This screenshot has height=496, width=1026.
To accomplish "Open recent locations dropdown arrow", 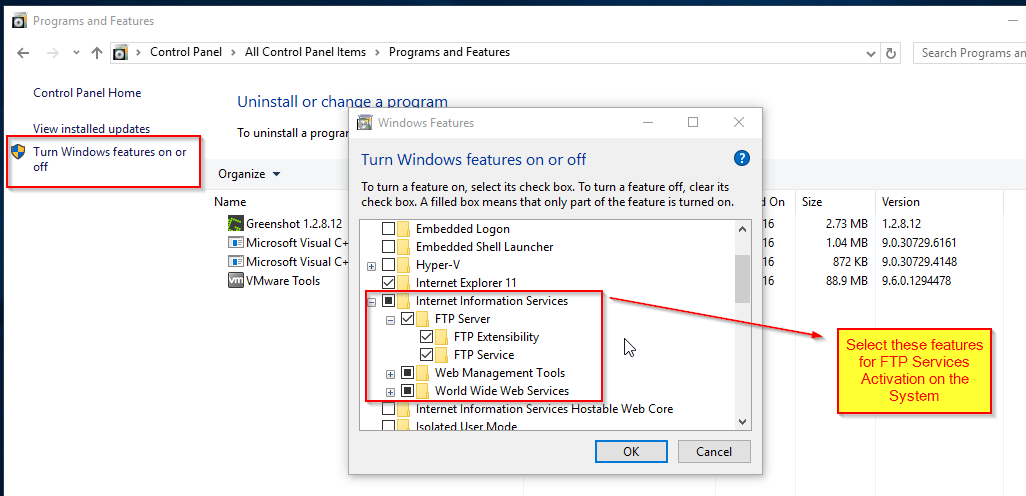I will coord(77,53).
